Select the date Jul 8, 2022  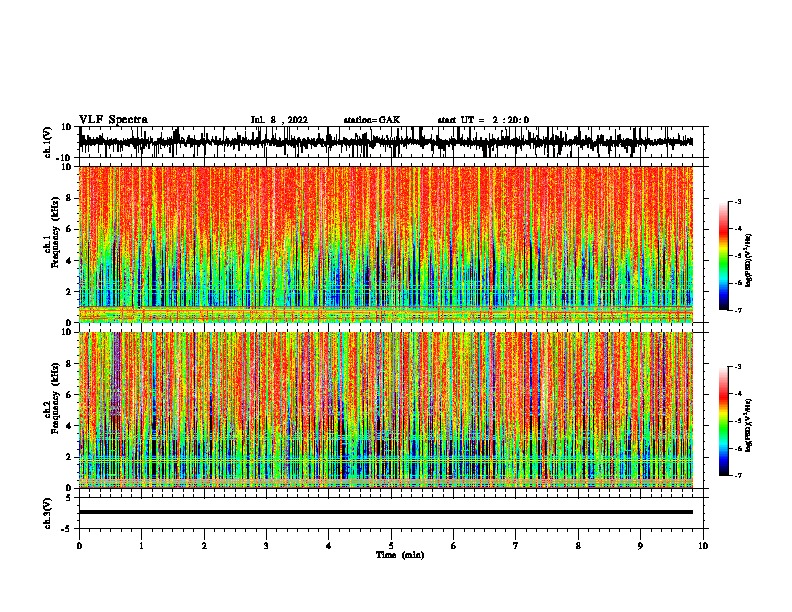click(279, 120)
